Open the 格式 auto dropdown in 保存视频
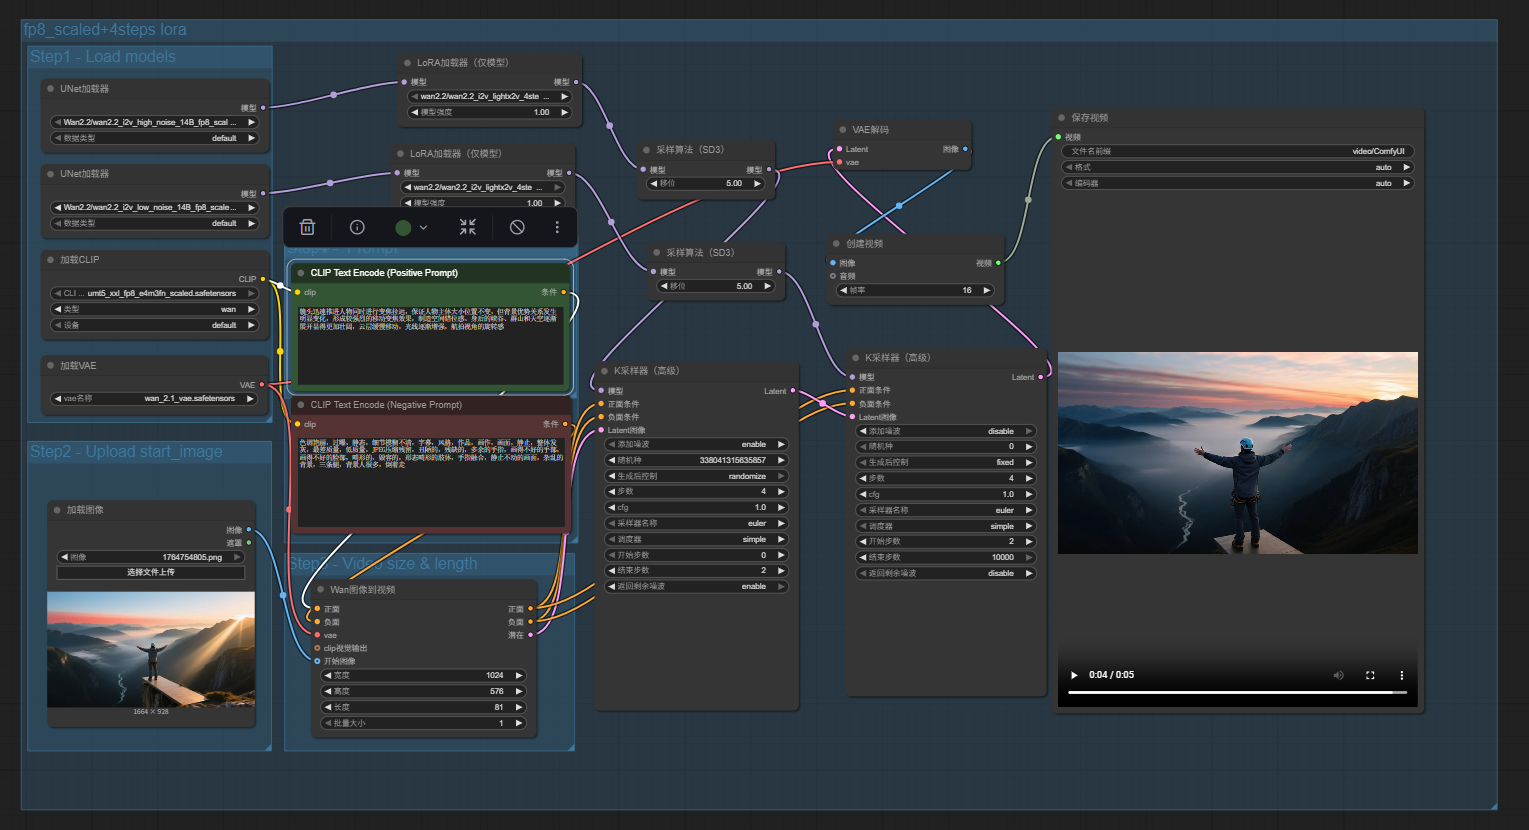Screen dimensions: 1529x830 click(1238, 168)
